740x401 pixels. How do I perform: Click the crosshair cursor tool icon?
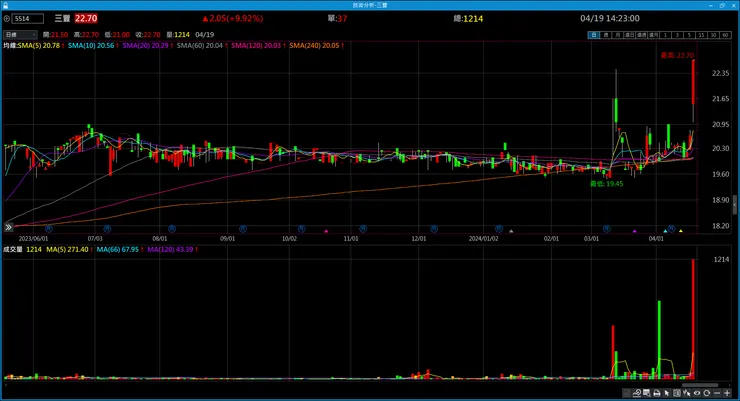(x=687, y=393)
